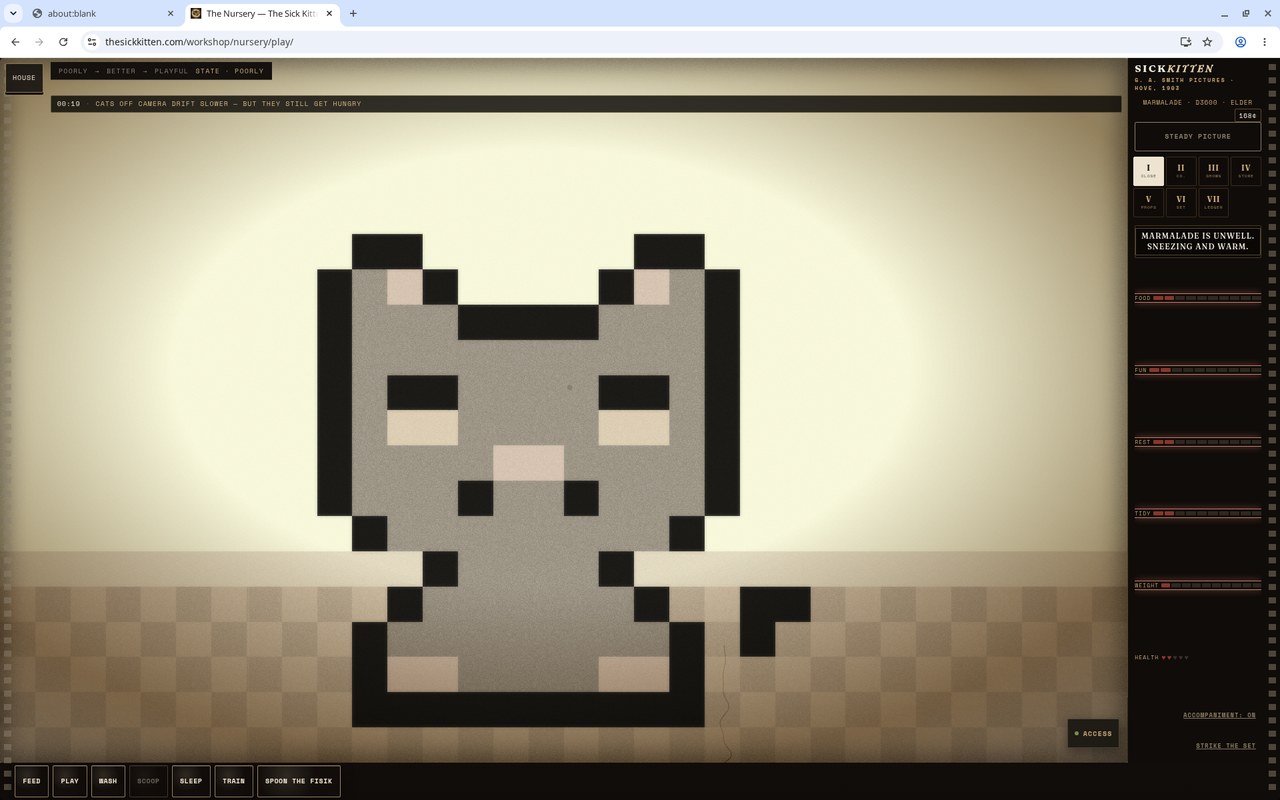Switch to reel tab III
This screenshot has height=800, width=1280.
pos(1213,171)
